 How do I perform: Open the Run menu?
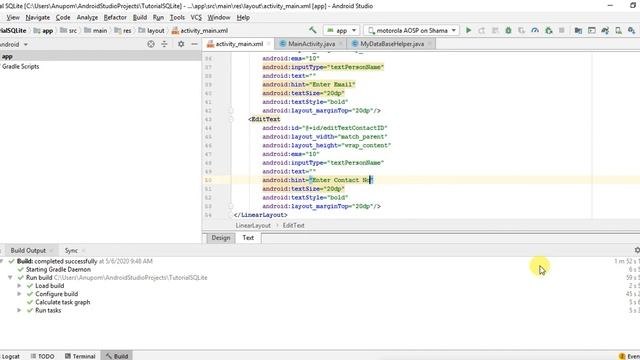click(x=158, y=18)
